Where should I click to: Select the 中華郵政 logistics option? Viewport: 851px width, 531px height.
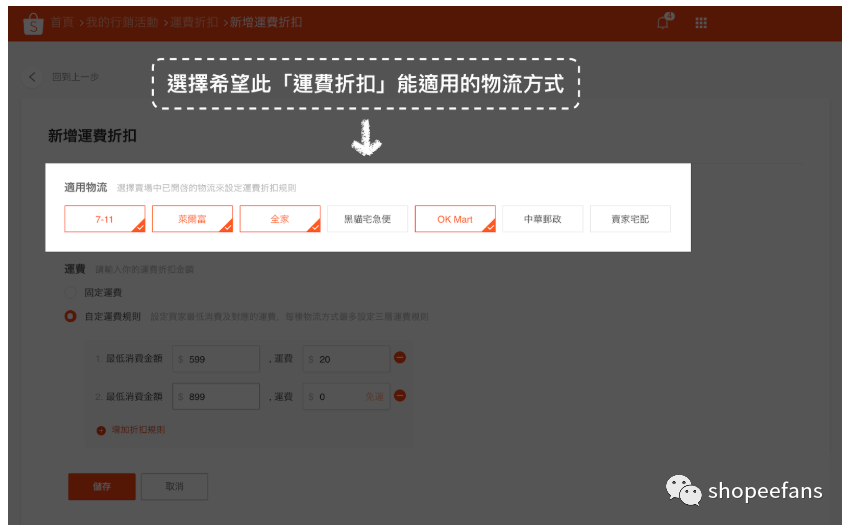click(543, 219)
